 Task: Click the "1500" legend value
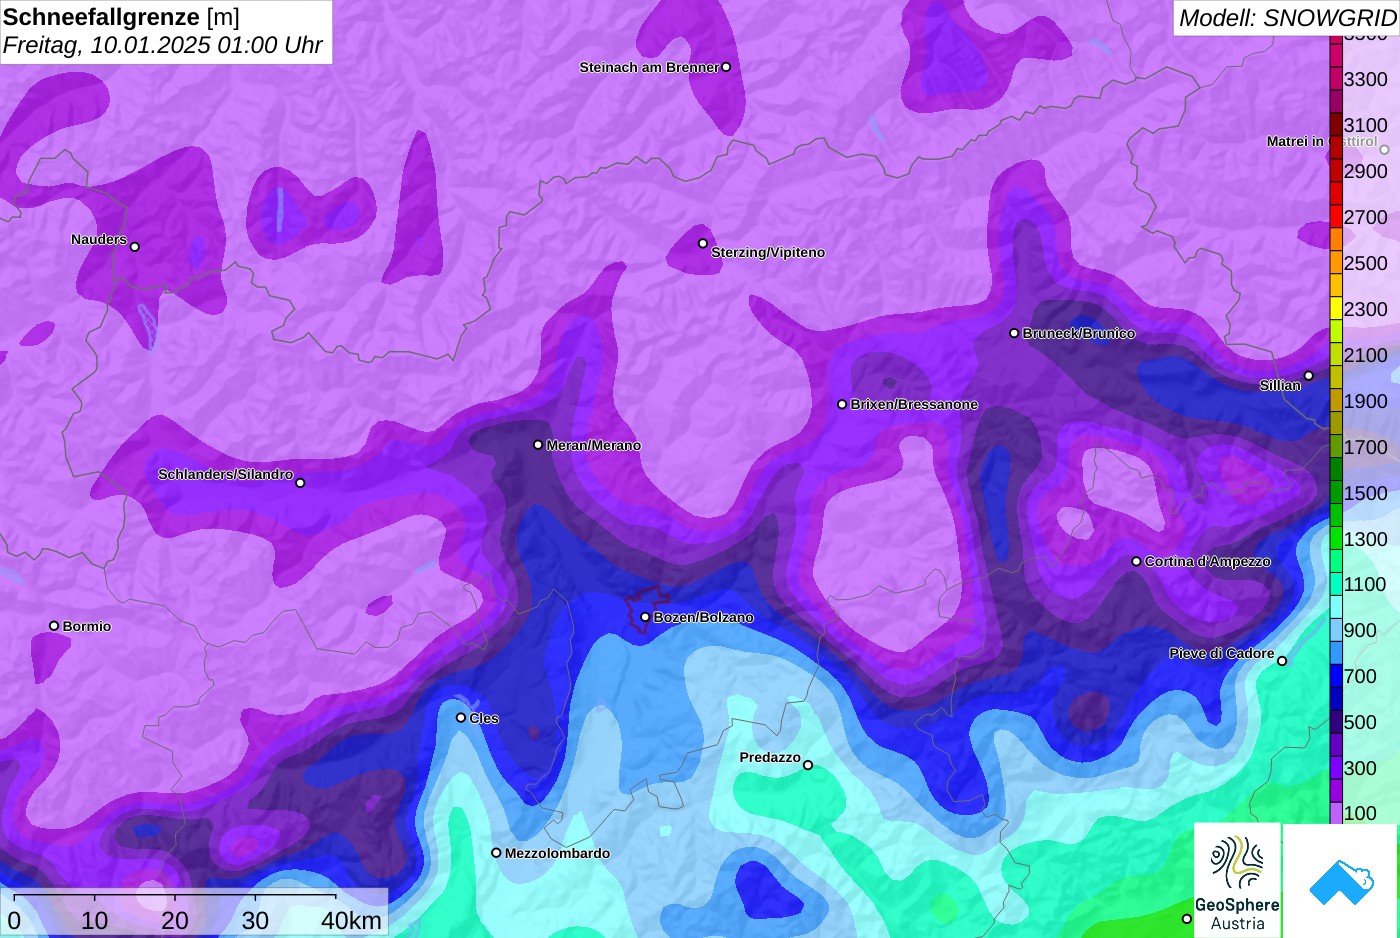(x=1366, y=493)
